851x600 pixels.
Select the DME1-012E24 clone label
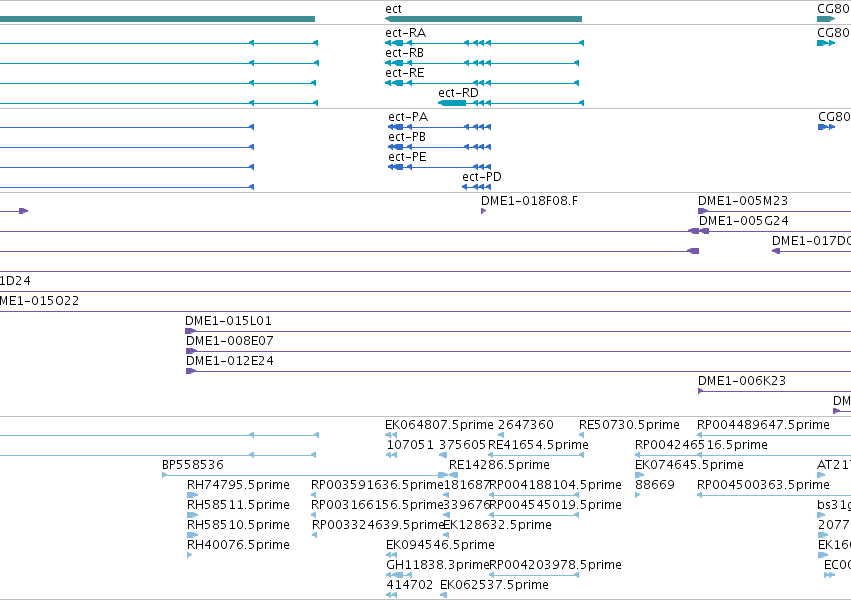pos(230,361)
